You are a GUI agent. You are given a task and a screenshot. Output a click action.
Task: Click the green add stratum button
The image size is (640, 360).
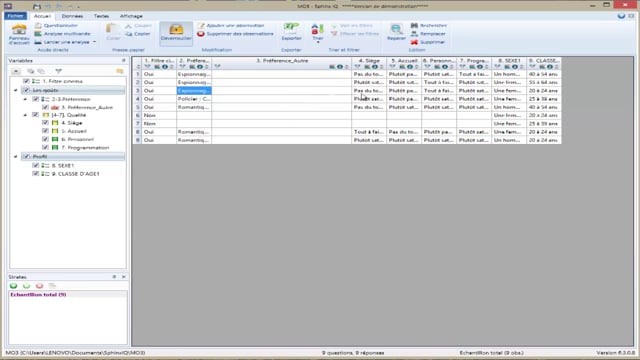click(x=13, y=286)
